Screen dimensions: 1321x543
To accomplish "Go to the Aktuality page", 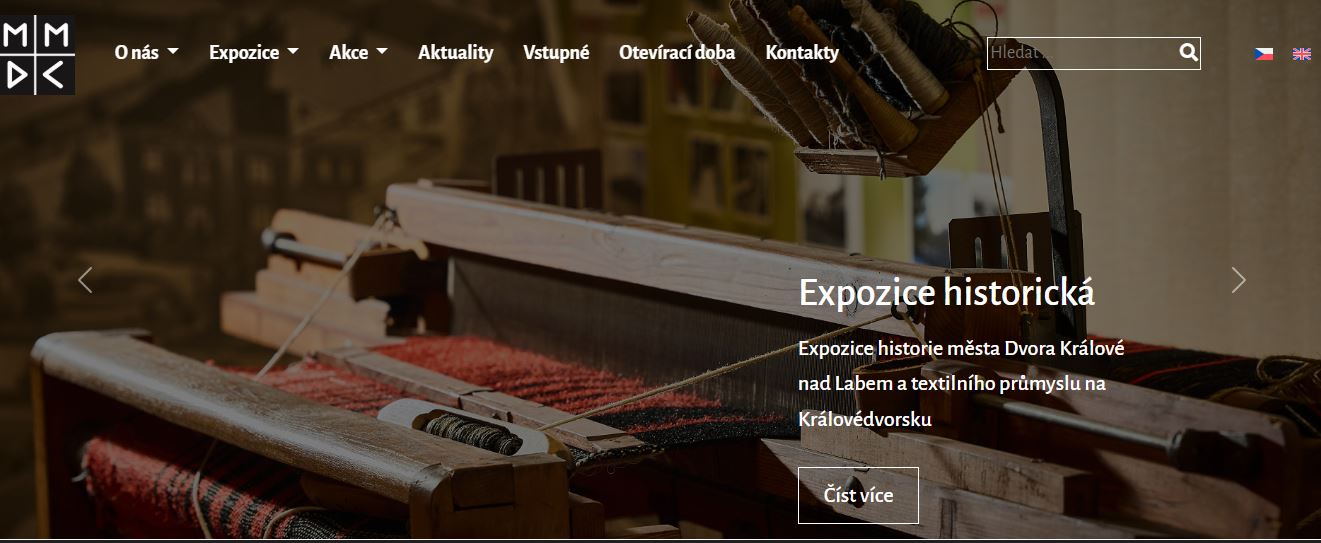I will pyautogui.click(x=456, y=53).
